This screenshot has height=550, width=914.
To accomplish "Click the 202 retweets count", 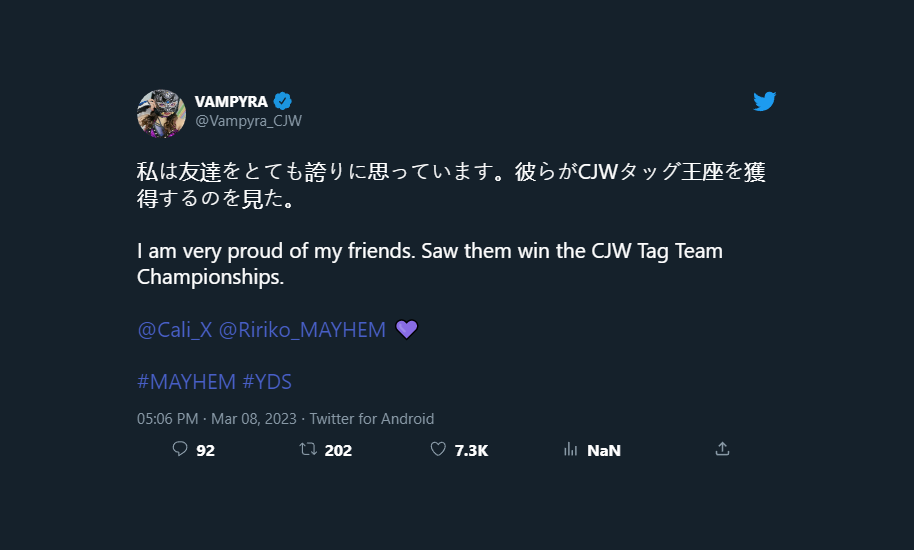I will [338, 450].
